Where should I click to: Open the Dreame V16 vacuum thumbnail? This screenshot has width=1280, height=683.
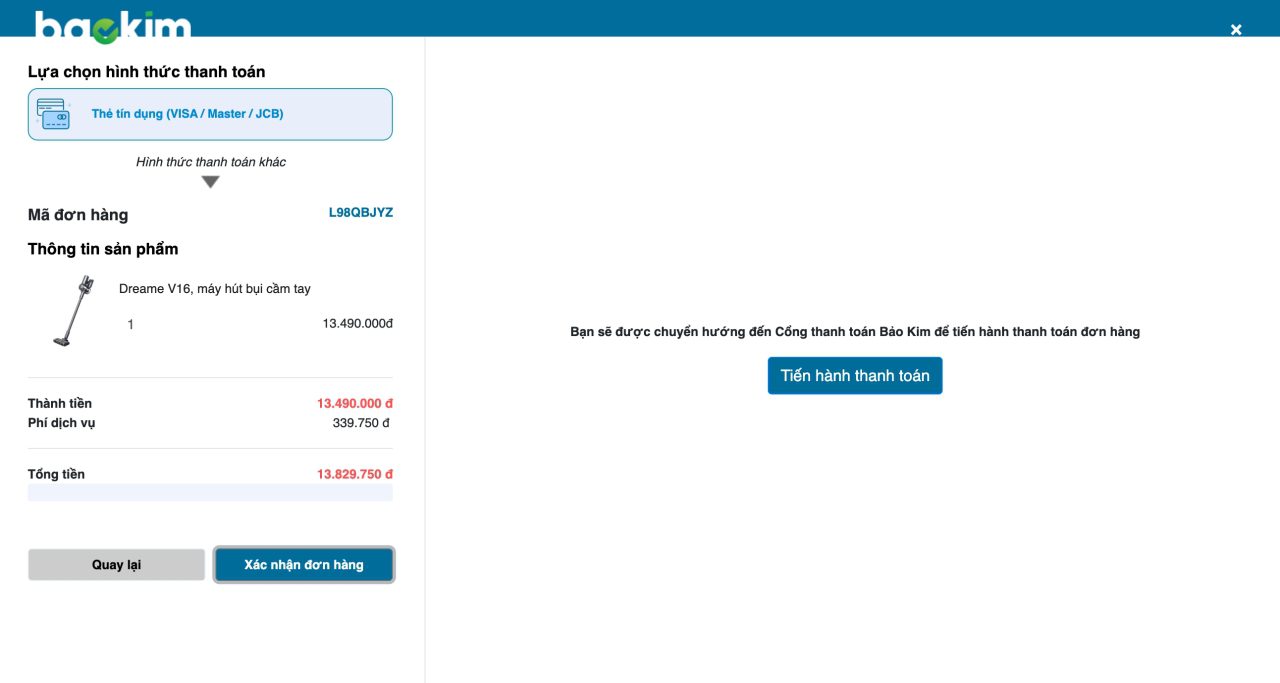coord(73,311)
